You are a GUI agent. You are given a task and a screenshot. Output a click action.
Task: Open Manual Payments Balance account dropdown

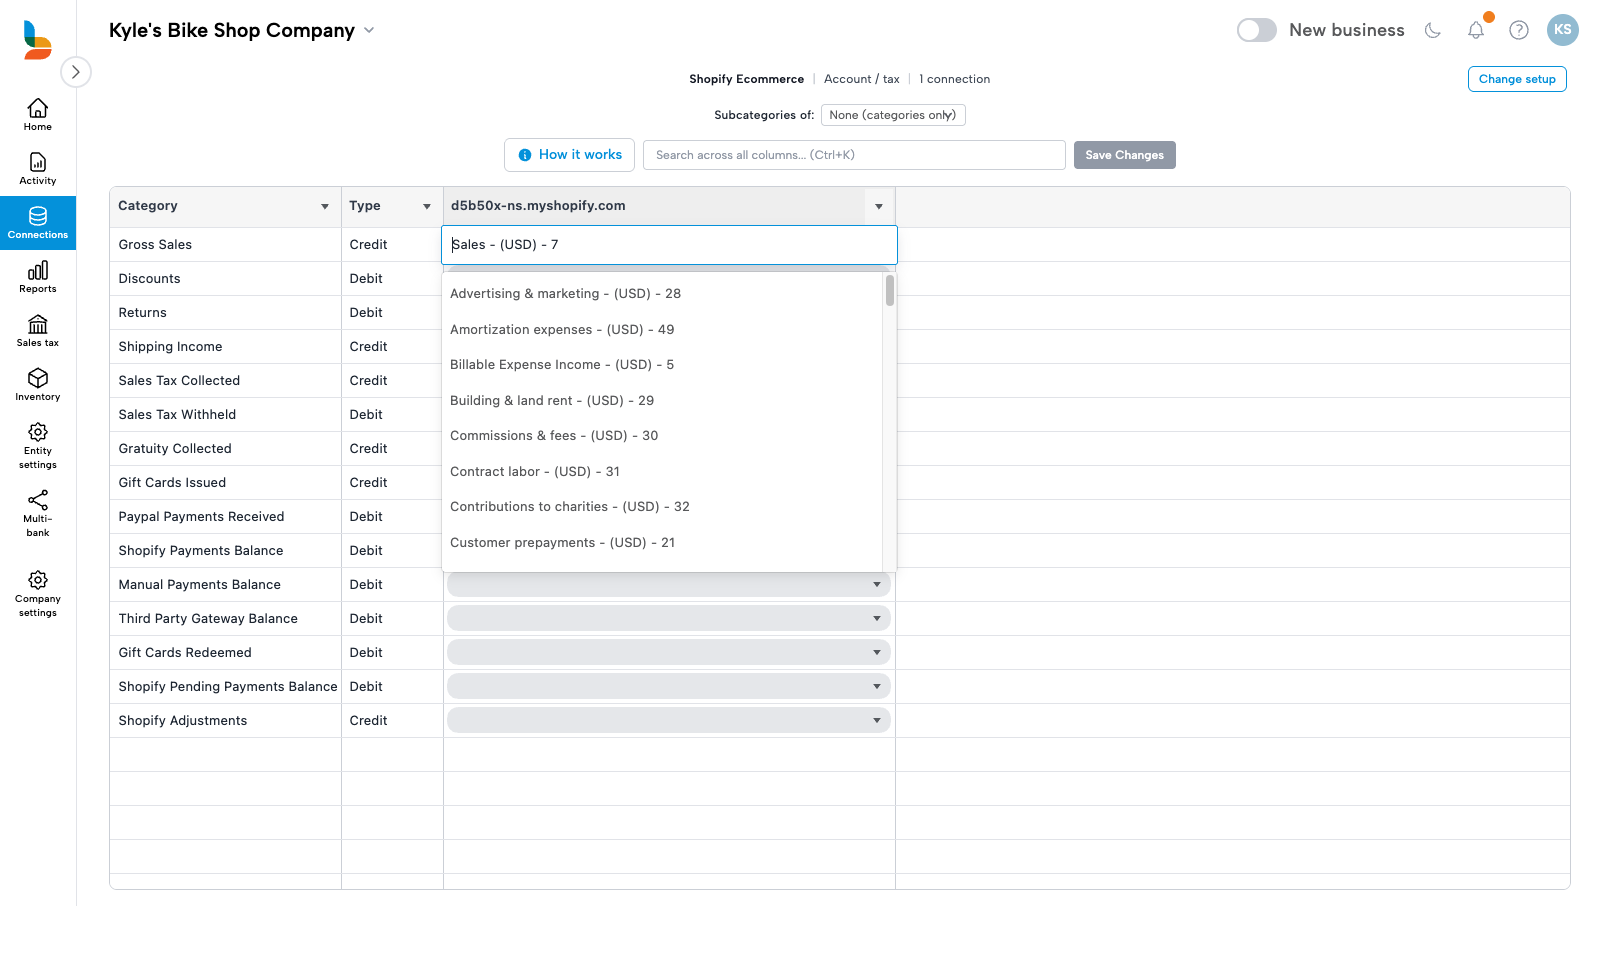[669, 585]
